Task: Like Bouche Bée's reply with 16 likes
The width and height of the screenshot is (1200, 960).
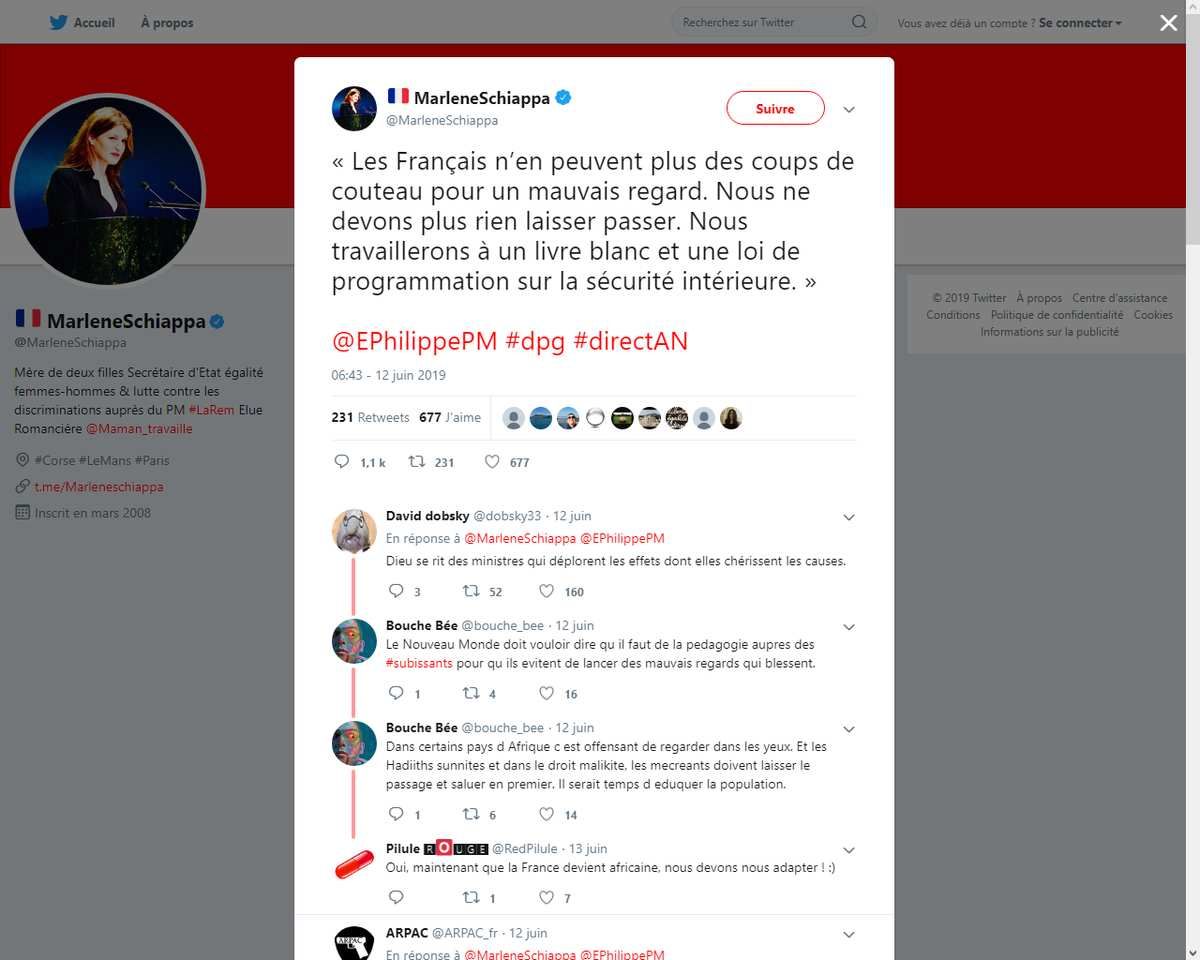Action: click(x=547, y=693)
